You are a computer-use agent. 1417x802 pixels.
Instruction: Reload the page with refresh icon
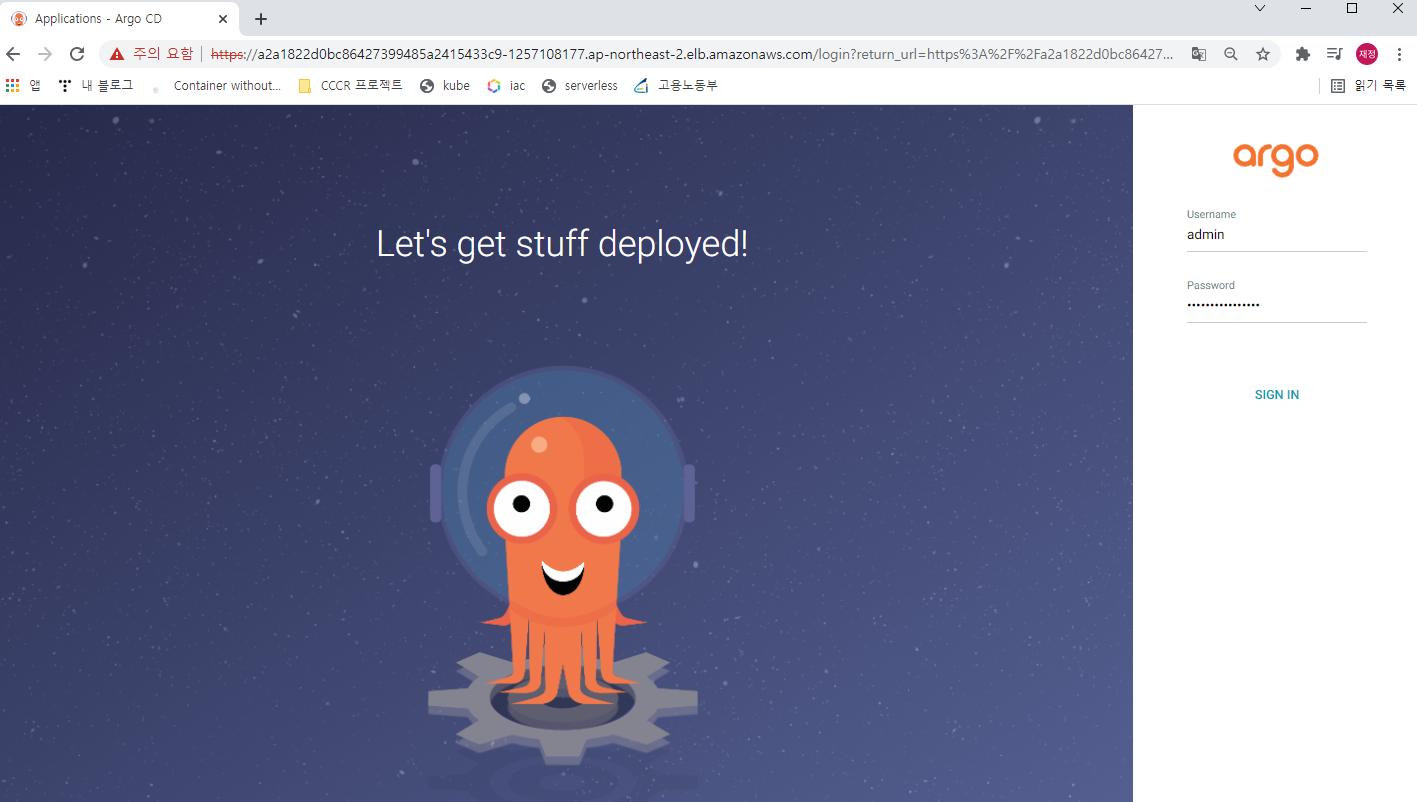[x=77, y=54]
